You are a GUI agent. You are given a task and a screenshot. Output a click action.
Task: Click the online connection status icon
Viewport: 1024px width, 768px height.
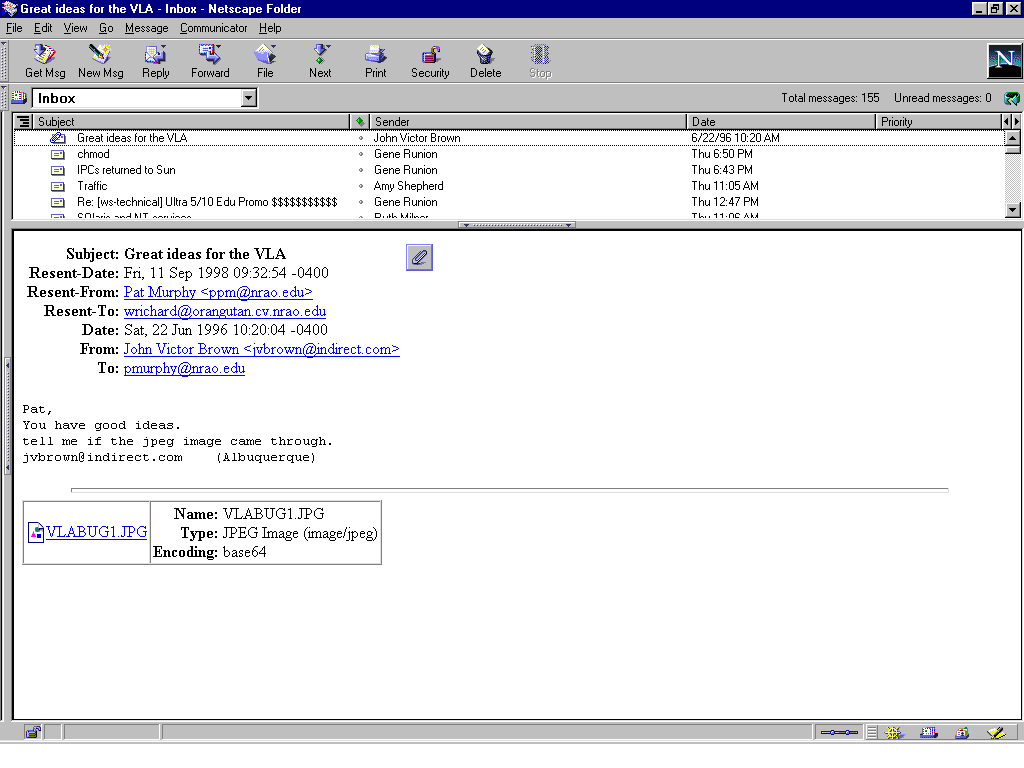839,733
